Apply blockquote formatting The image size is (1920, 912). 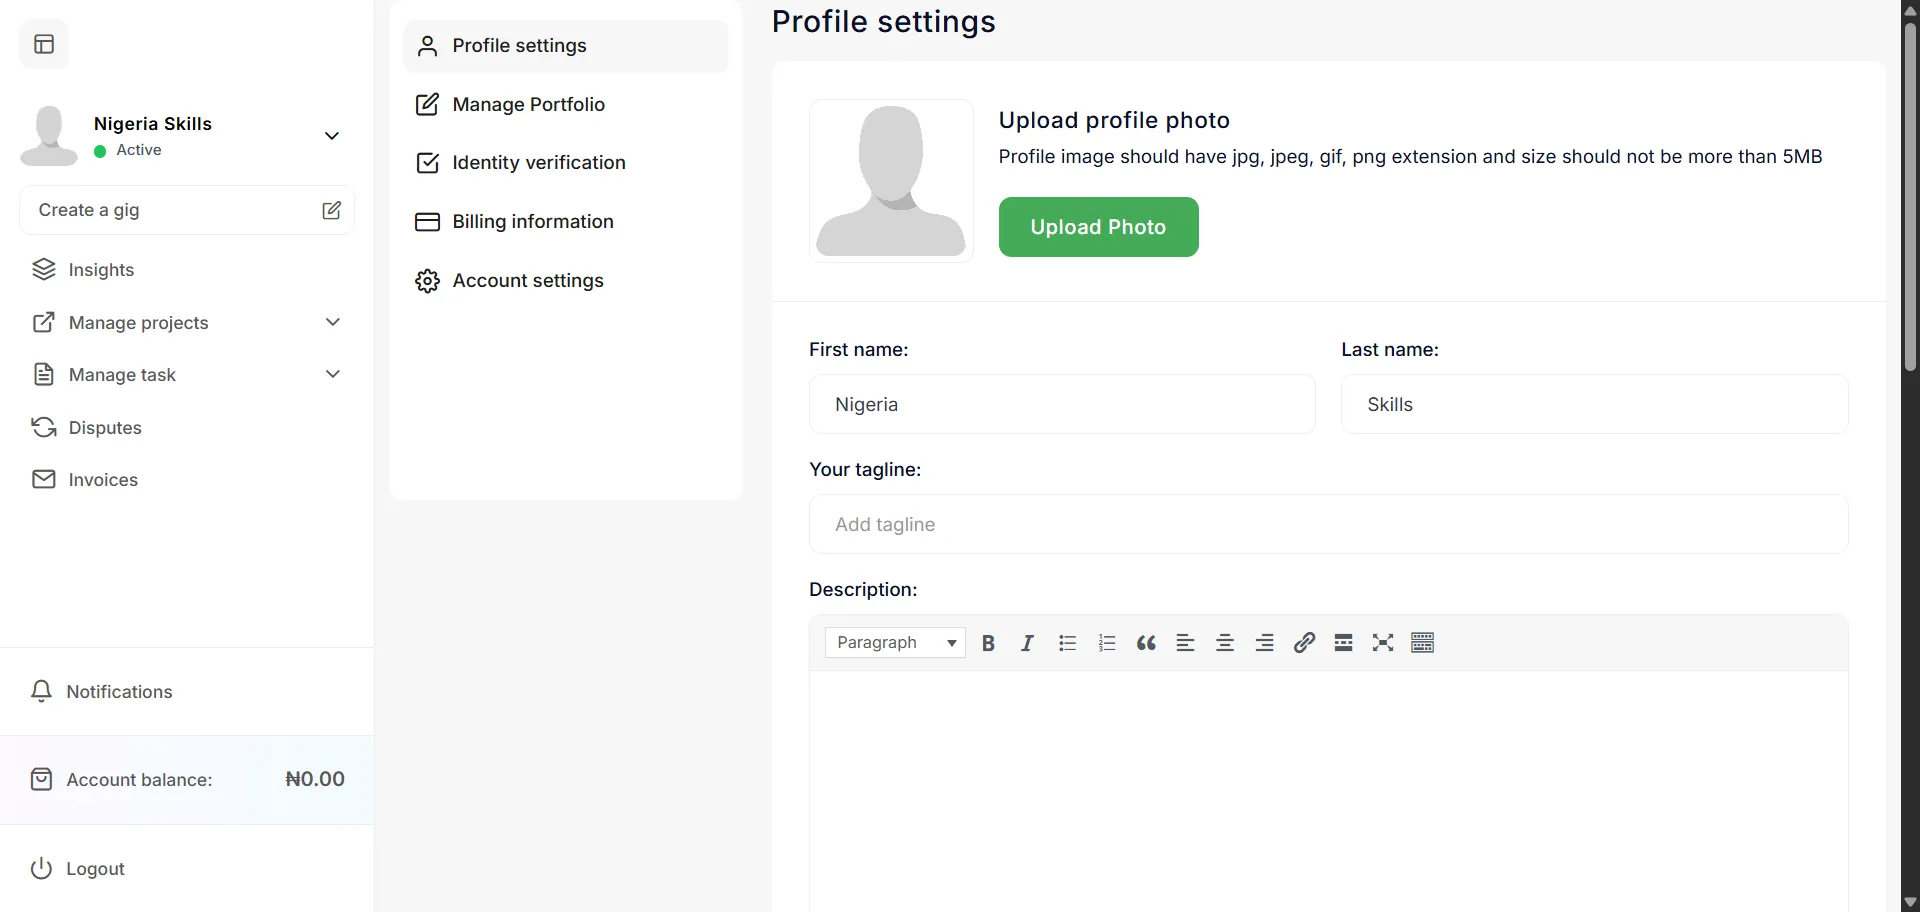point(1146,643)
